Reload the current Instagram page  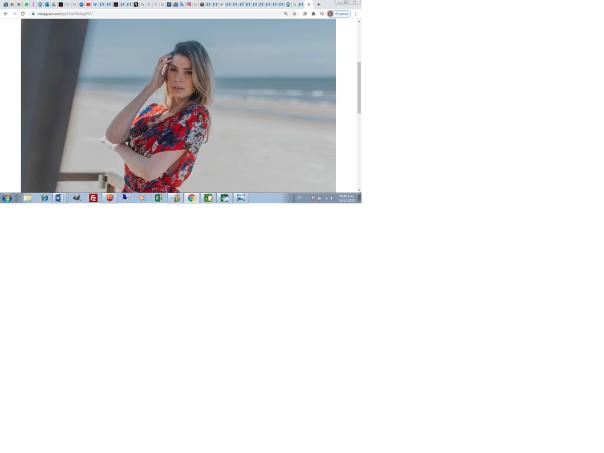point(23,13)
